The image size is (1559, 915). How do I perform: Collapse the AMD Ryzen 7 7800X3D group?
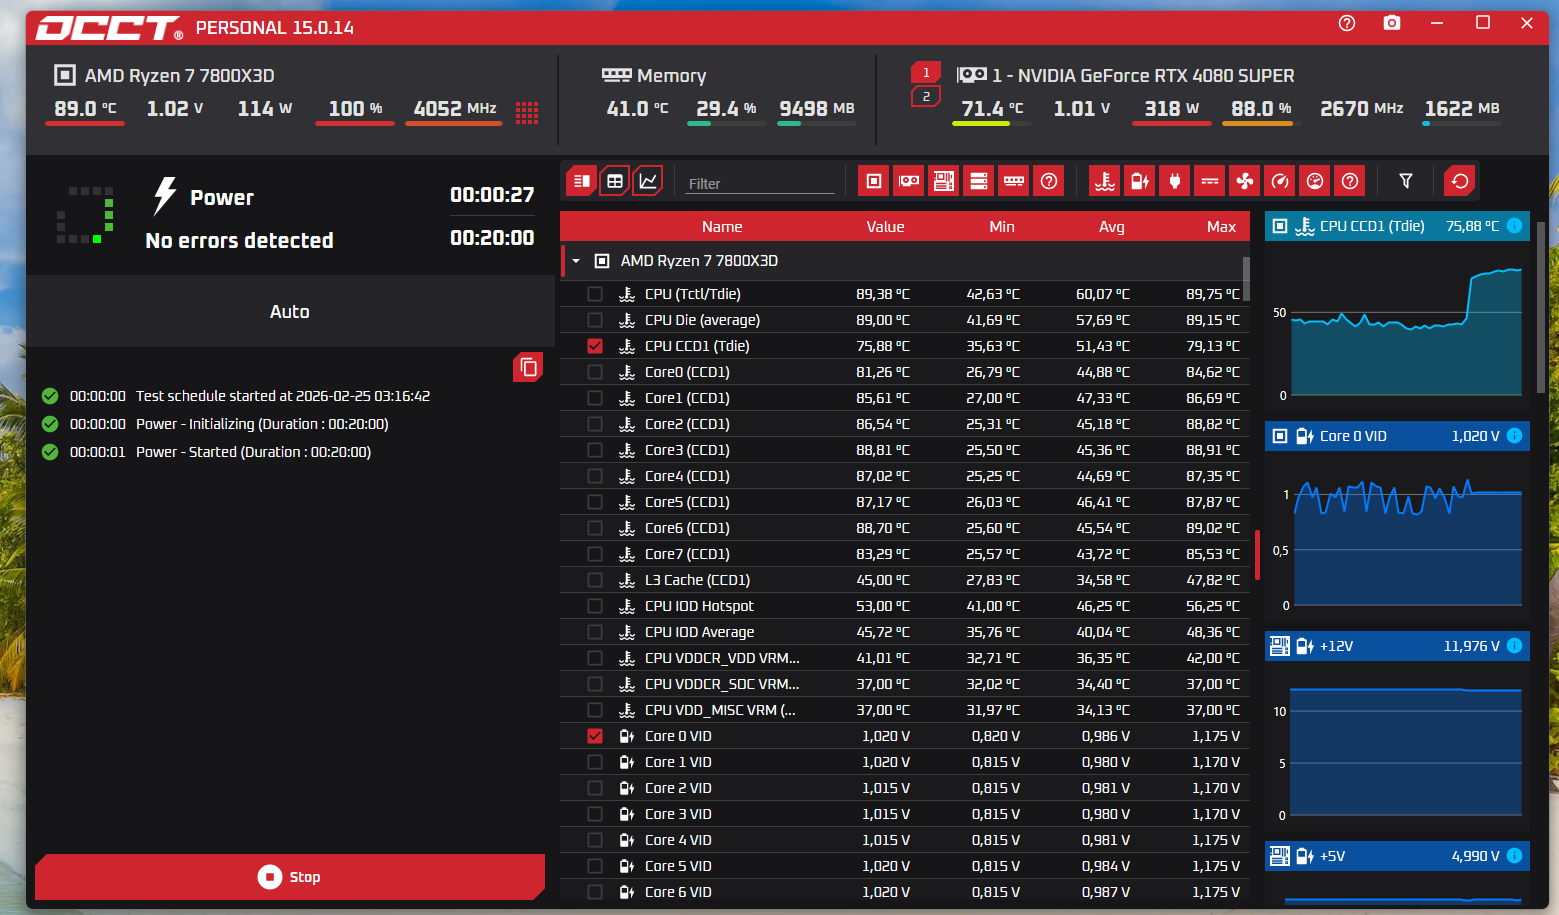pos(576,261)
